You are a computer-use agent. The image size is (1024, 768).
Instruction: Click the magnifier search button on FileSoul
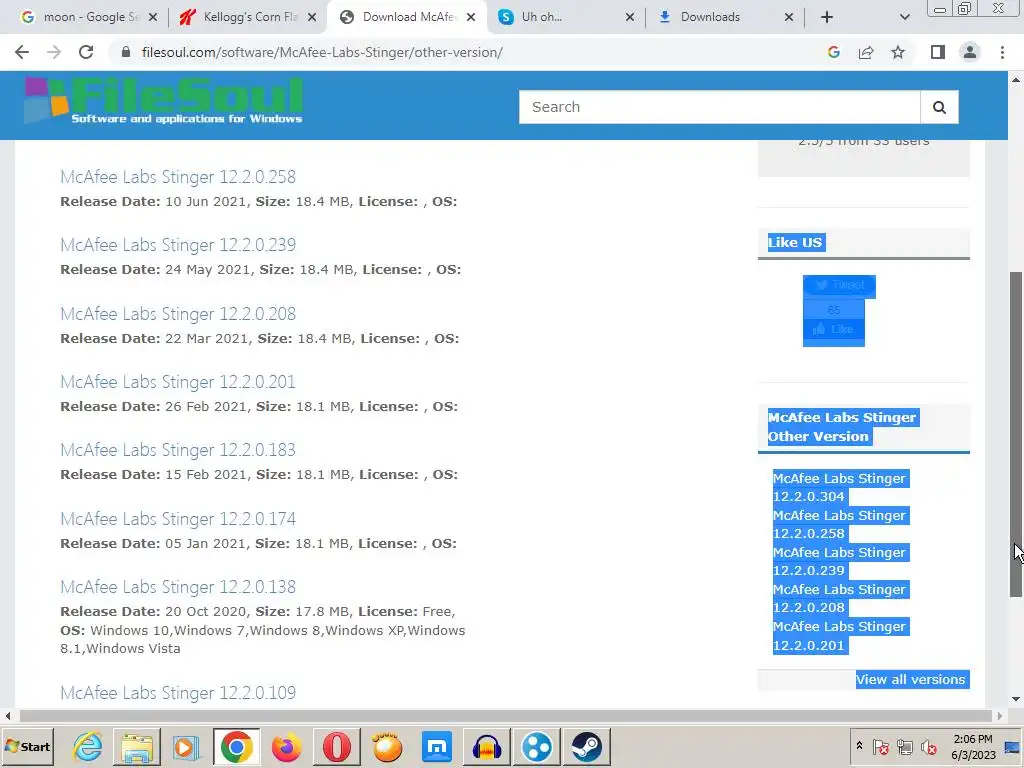point(939,107)
